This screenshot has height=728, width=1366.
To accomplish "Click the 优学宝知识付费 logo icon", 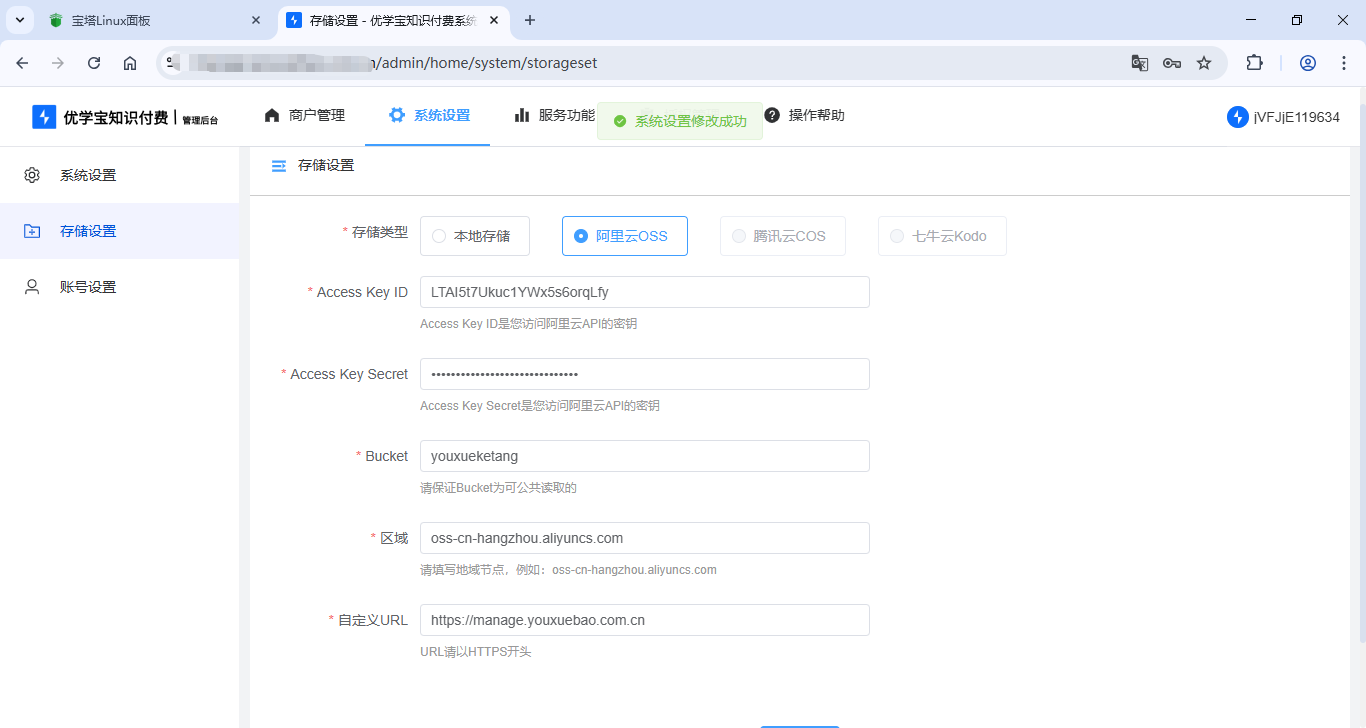I will click(x=44, y=117).
